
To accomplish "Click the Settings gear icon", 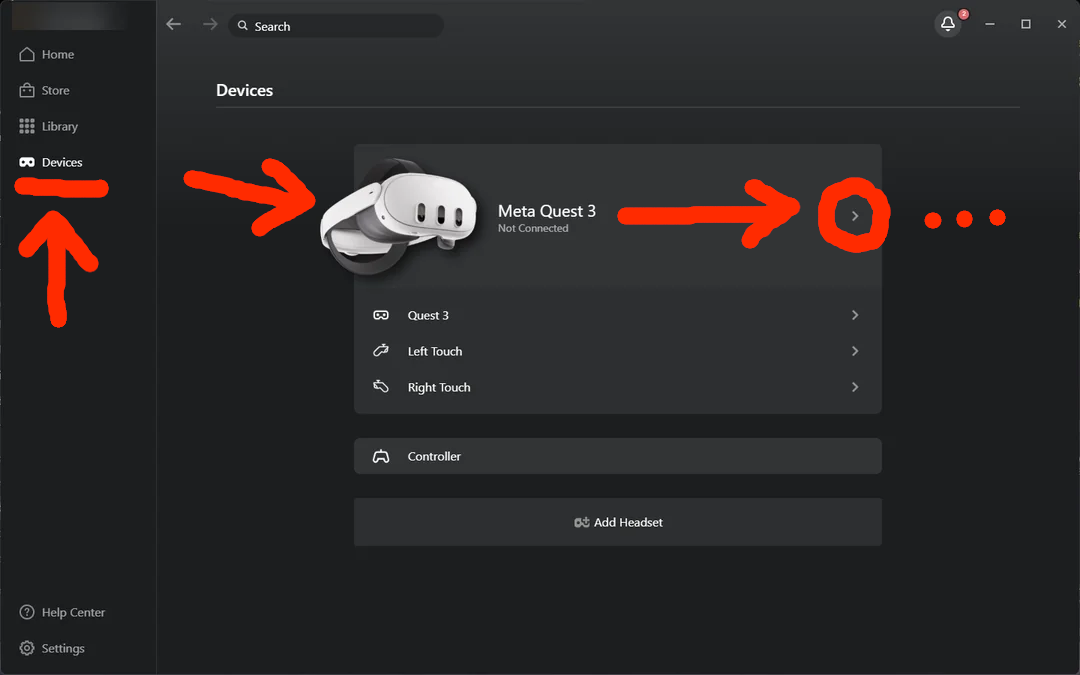I will click(x=27, y=648).
